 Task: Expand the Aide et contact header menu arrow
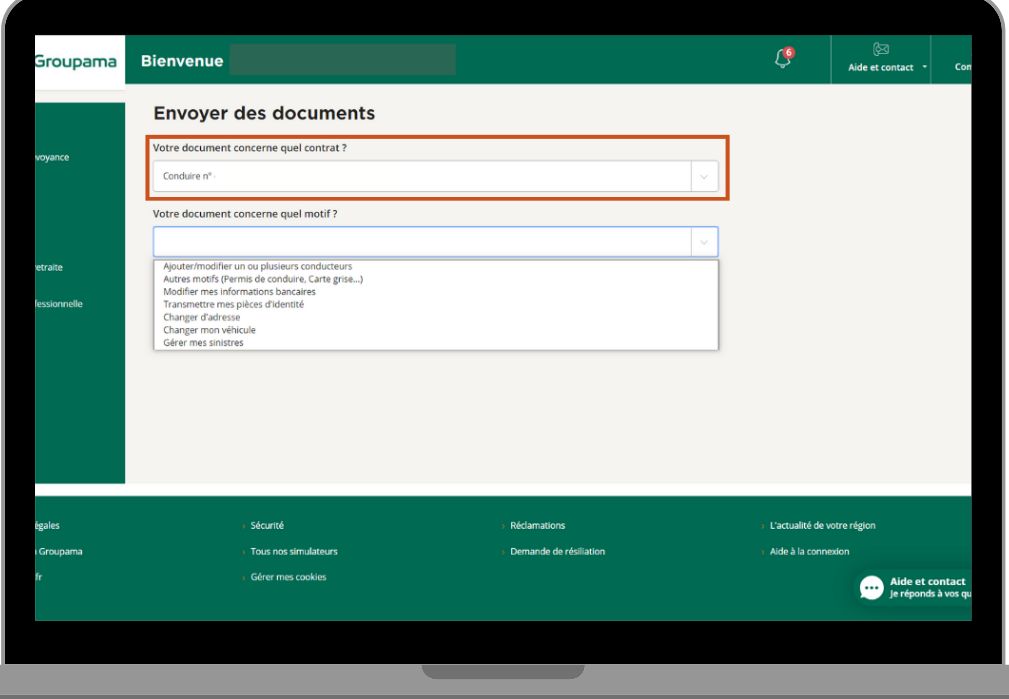click(x=925, y=67)
